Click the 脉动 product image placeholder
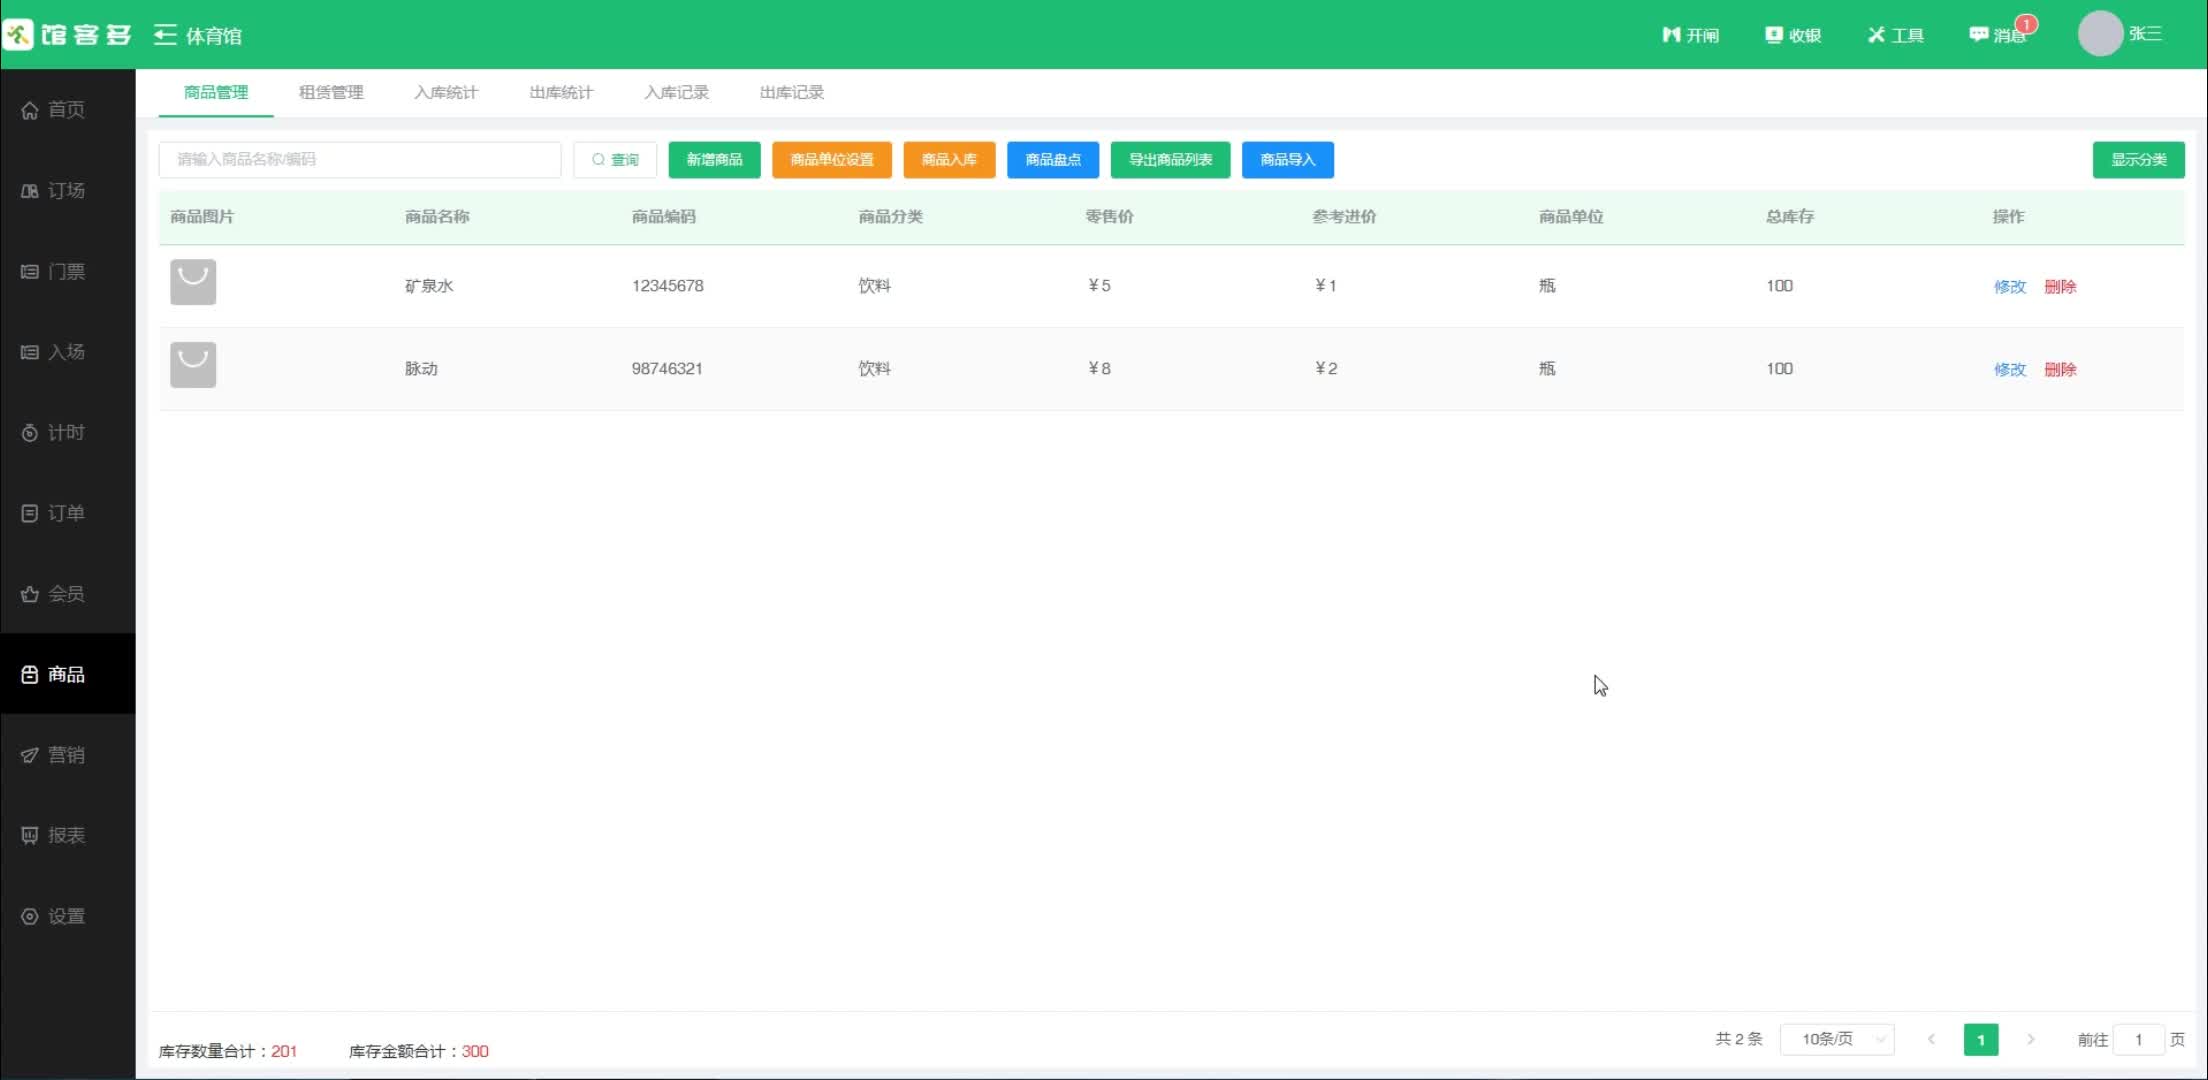This screenshot has height=1080, width=2208. tap(193, 365)
